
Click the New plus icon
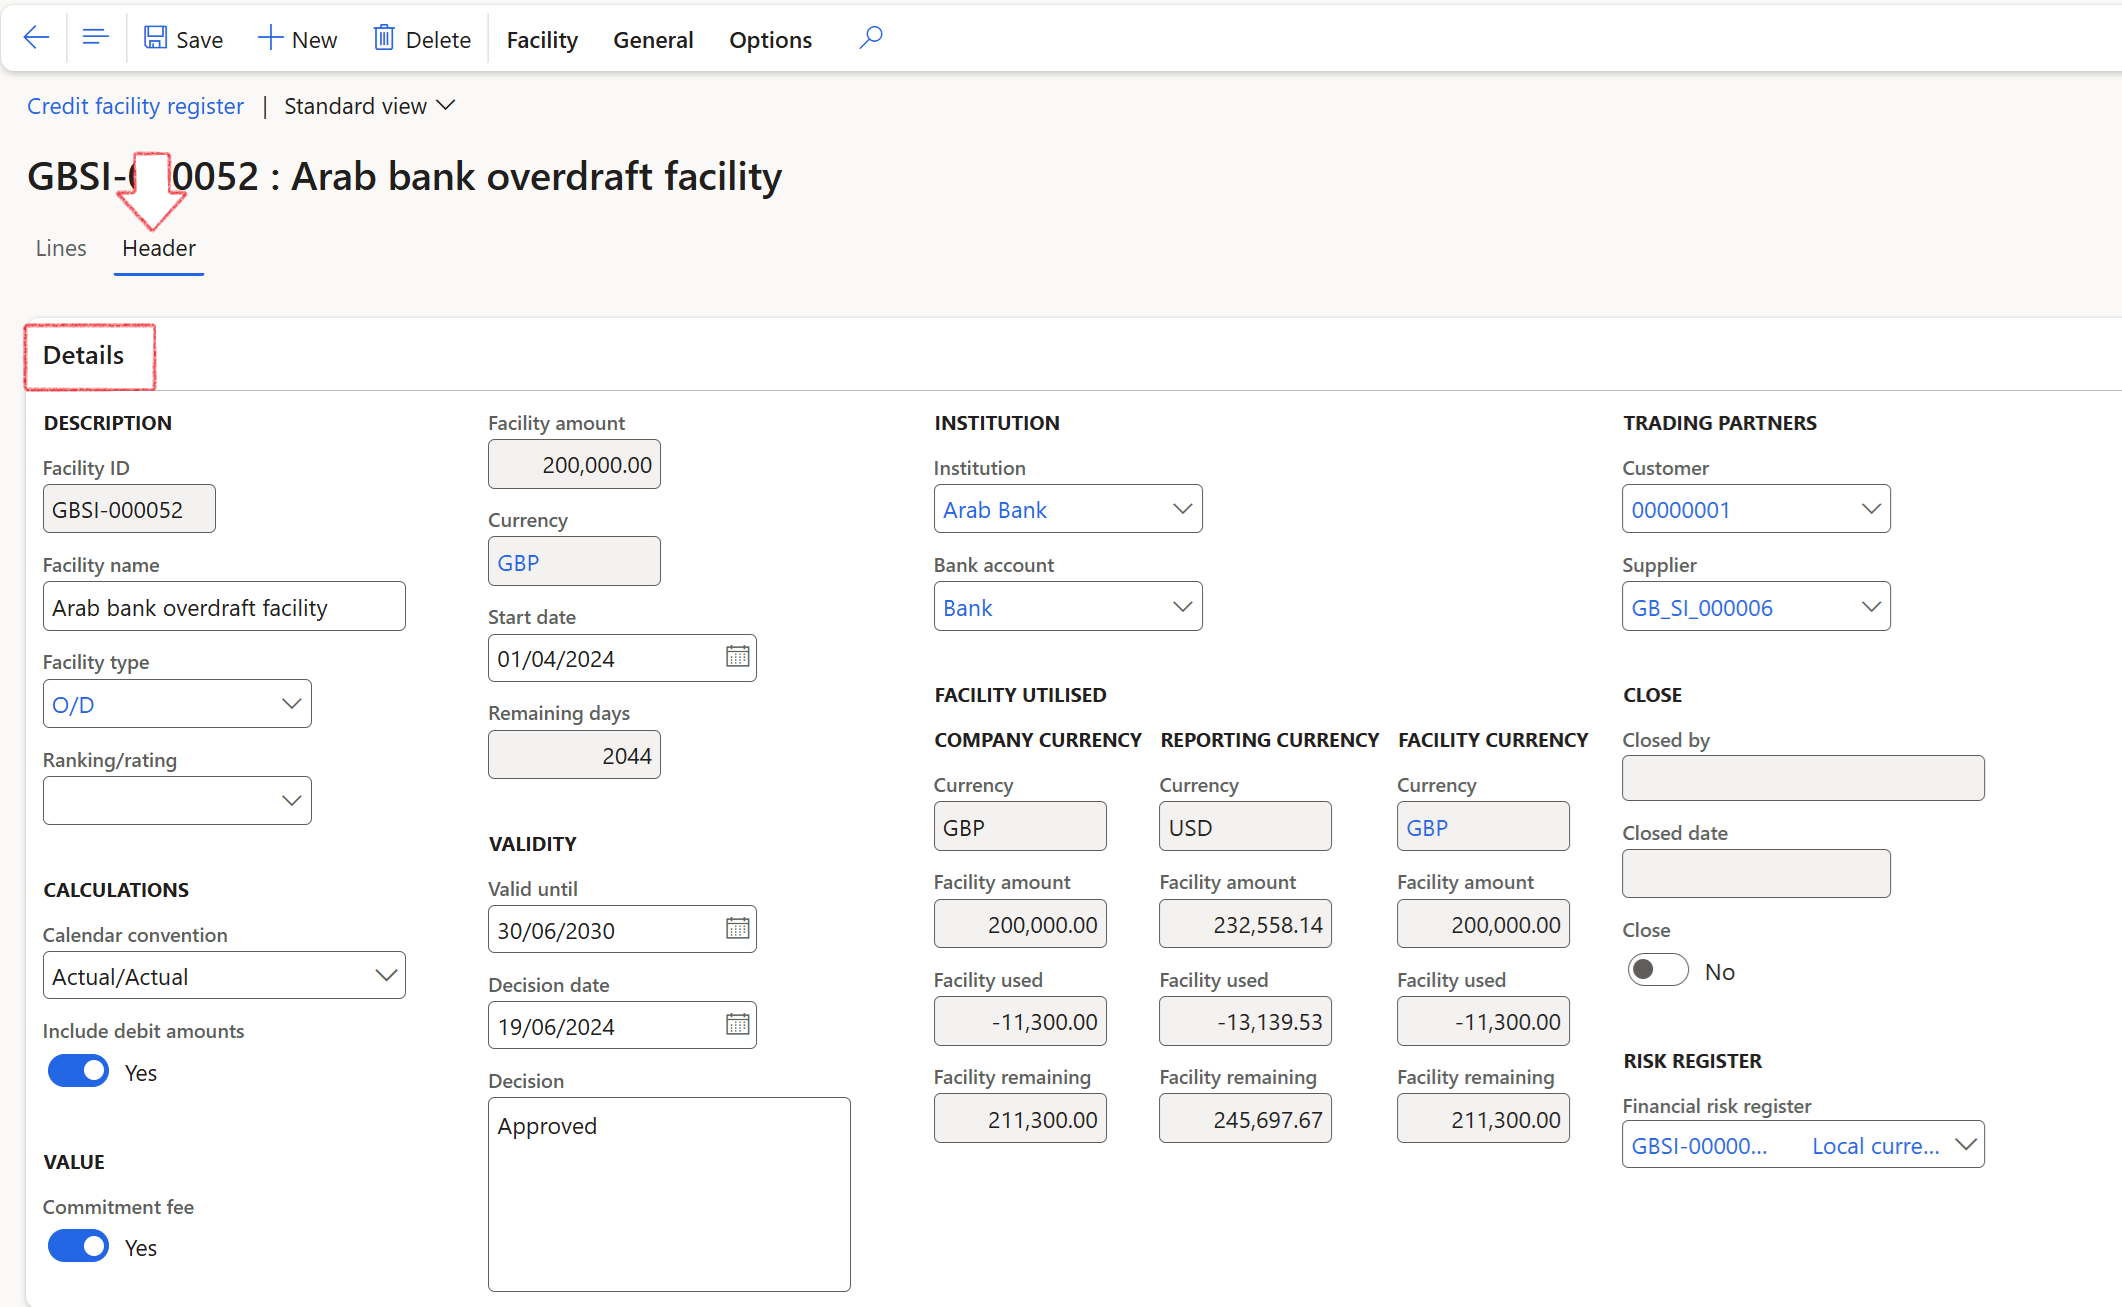tap(270, 38)
